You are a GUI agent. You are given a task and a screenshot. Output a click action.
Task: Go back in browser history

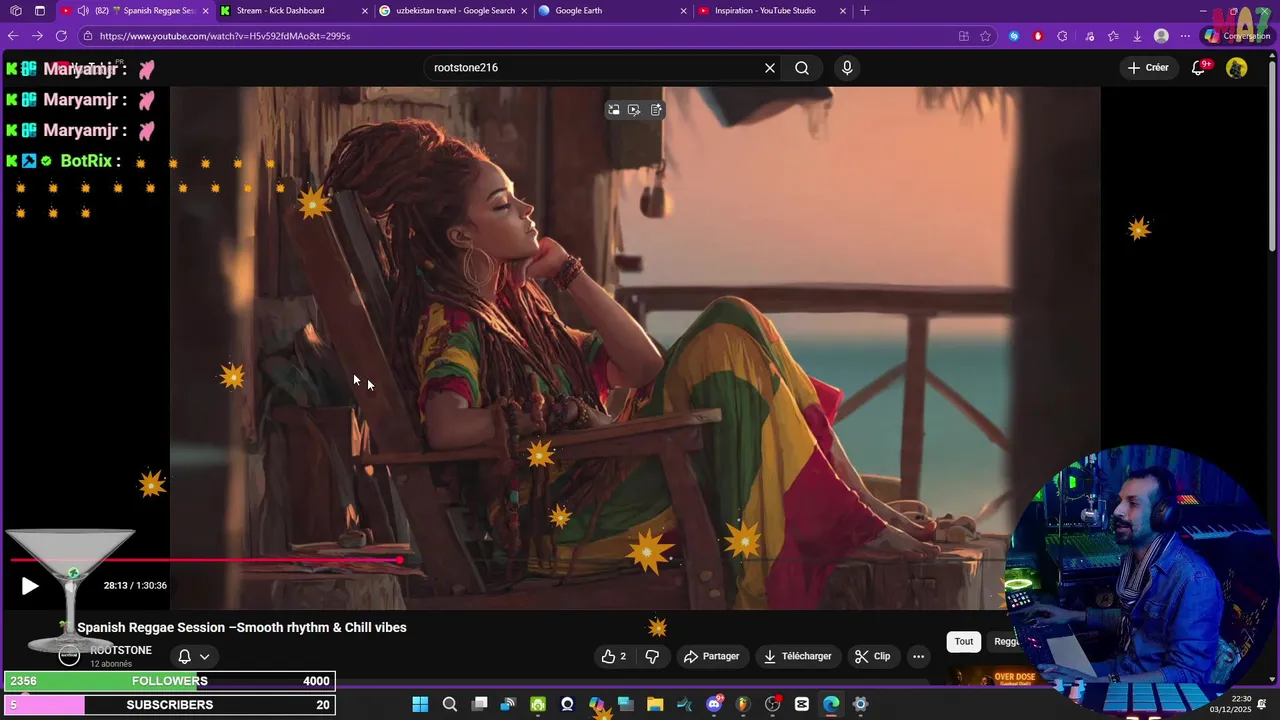[13, 36]
